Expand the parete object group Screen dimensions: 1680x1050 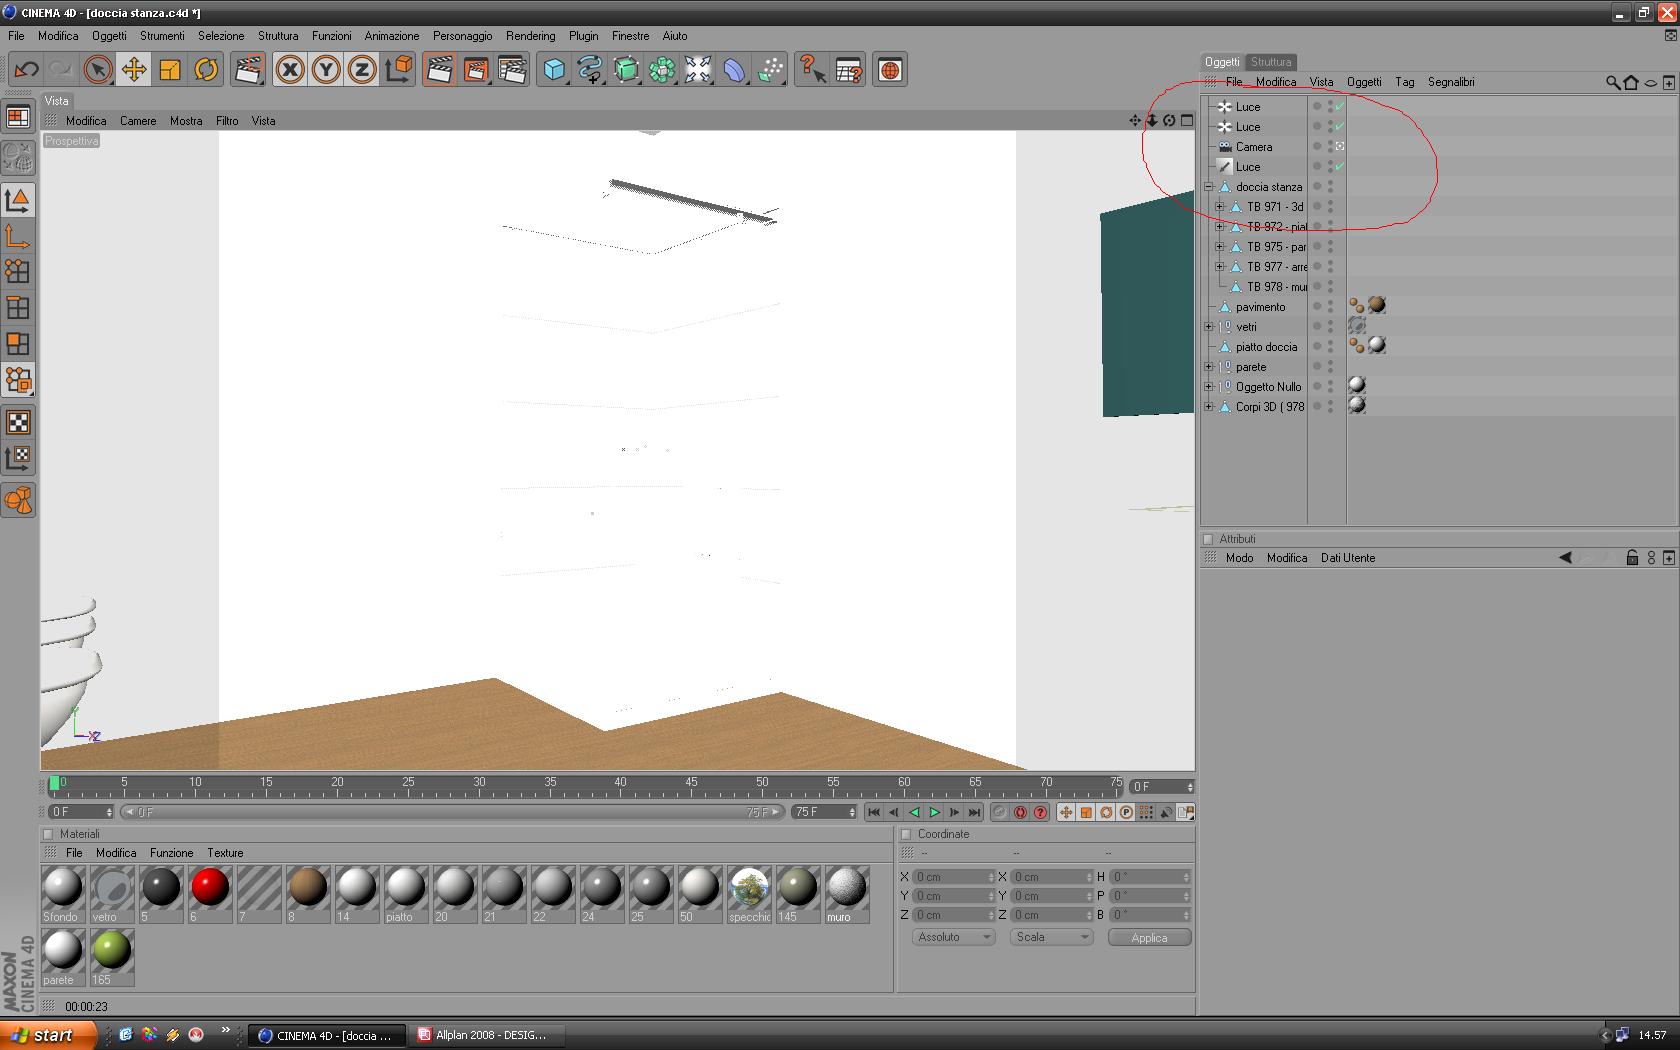point(1209,367)
